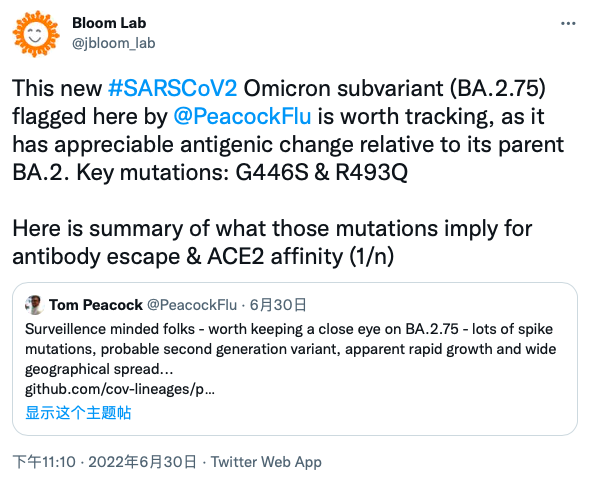
Task: Select the text 'Key mutations: G446S & R493Q'
Action: (x=242, y=172)
